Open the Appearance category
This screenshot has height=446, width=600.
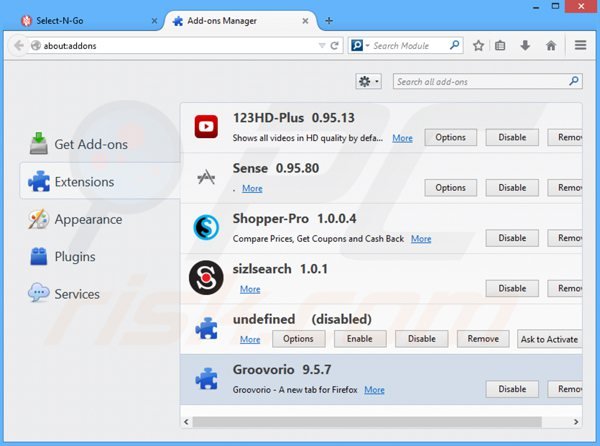pyautogui.click(x=99, y=219)
